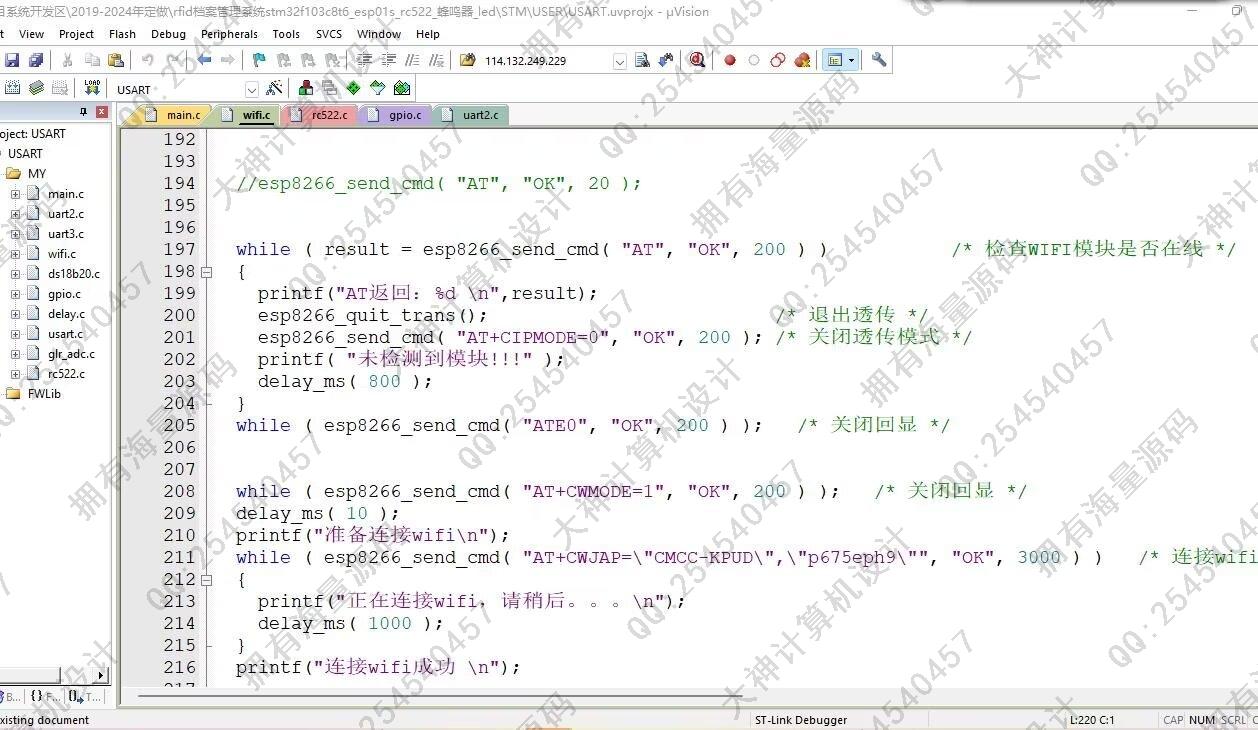Open the window layout dropdown button
Screen dimensions: 1258x730
[x=851, y=60]
